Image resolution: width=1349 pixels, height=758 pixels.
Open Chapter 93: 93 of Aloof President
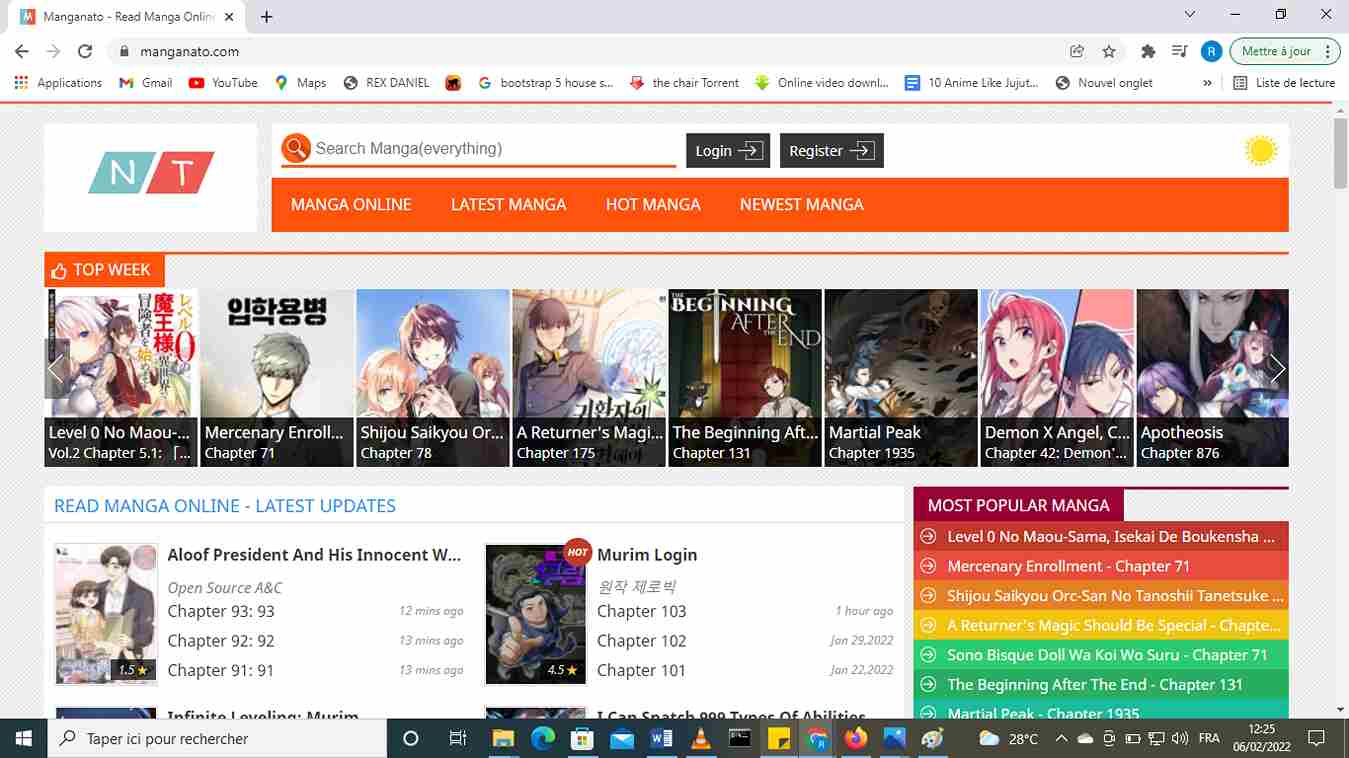click(x=221, y=611)
